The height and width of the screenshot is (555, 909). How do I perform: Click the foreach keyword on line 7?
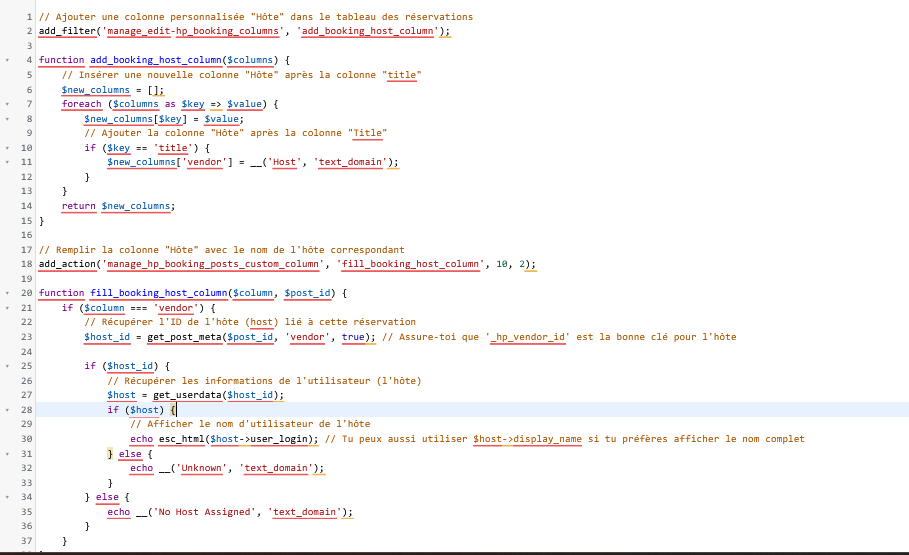tap(82, 104)
